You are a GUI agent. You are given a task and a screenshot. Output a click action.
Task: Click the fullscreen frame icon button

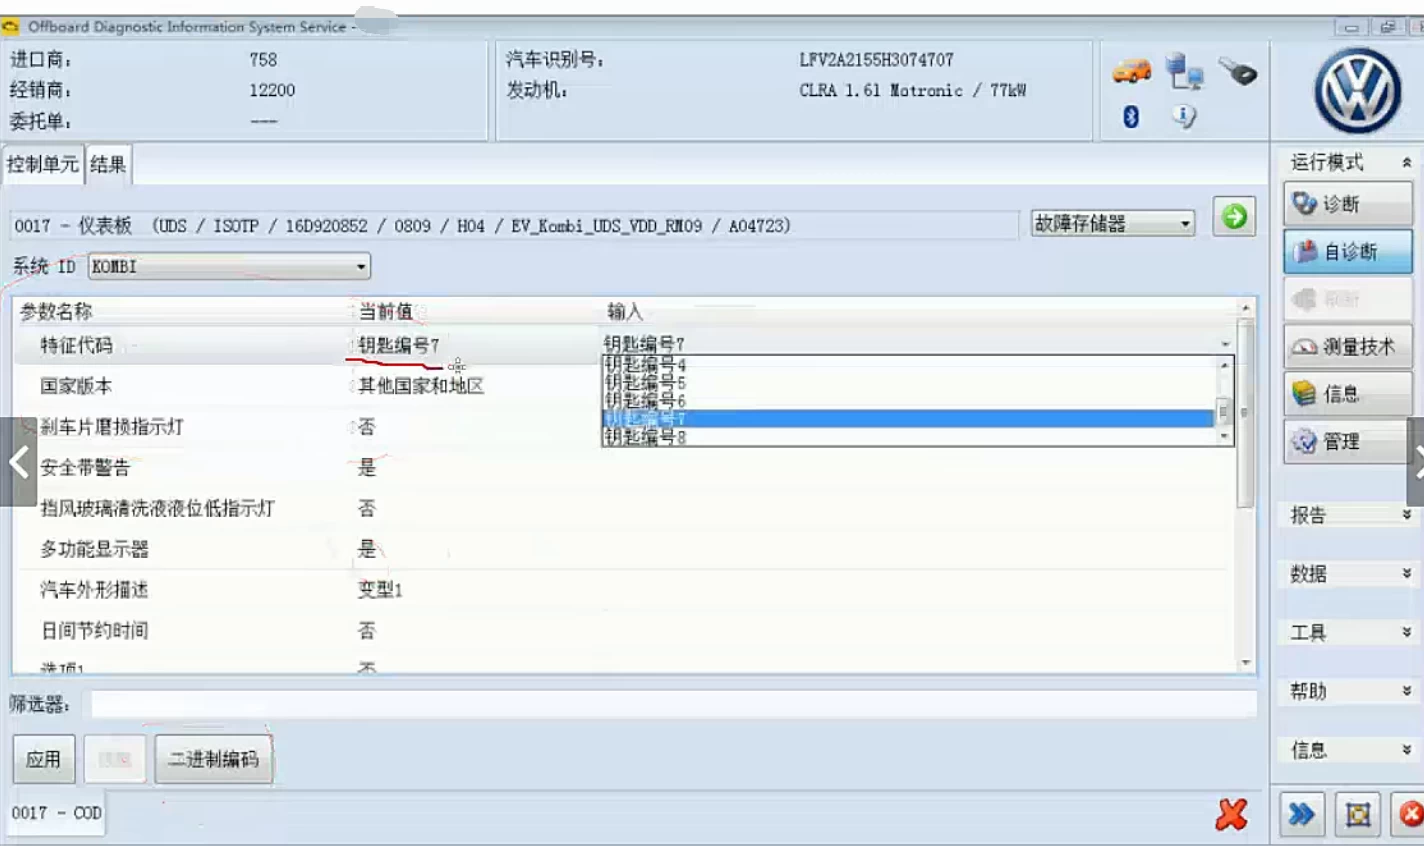pos(1358,814)
